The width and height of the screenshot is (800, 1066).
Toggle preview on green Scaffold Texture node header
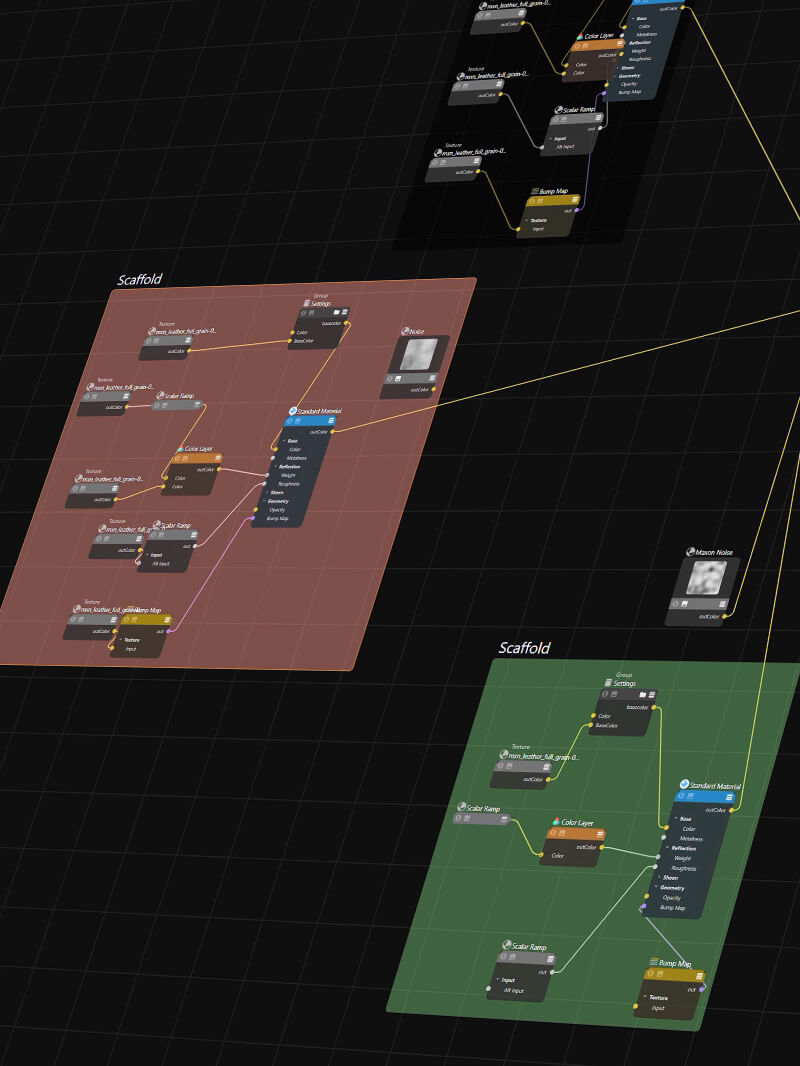(509, 766)
